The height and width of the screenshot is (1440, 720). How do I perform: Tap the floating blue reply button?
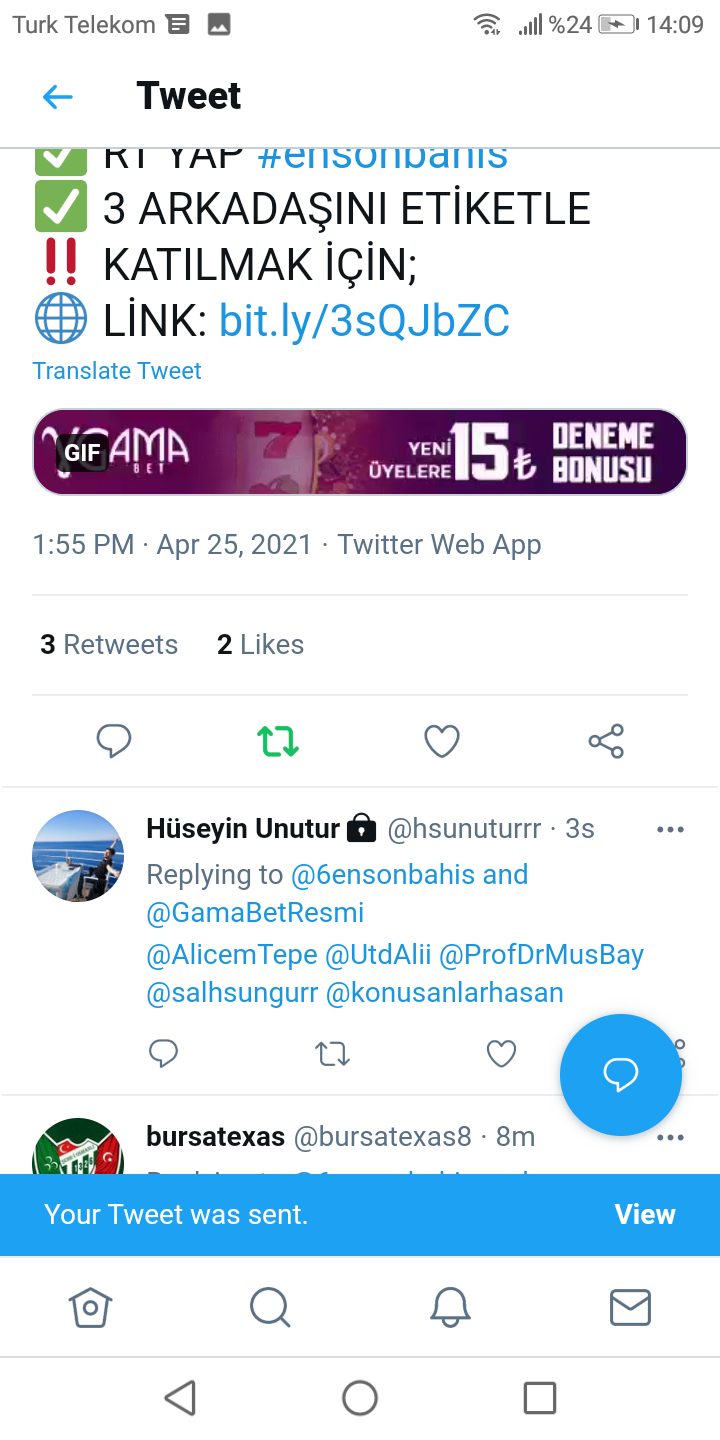coord(620,1075)
